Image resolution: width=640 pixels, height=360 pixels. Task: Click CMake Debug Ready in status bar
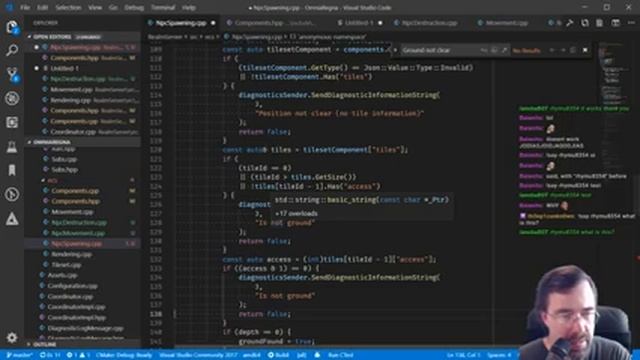[124, 355]
